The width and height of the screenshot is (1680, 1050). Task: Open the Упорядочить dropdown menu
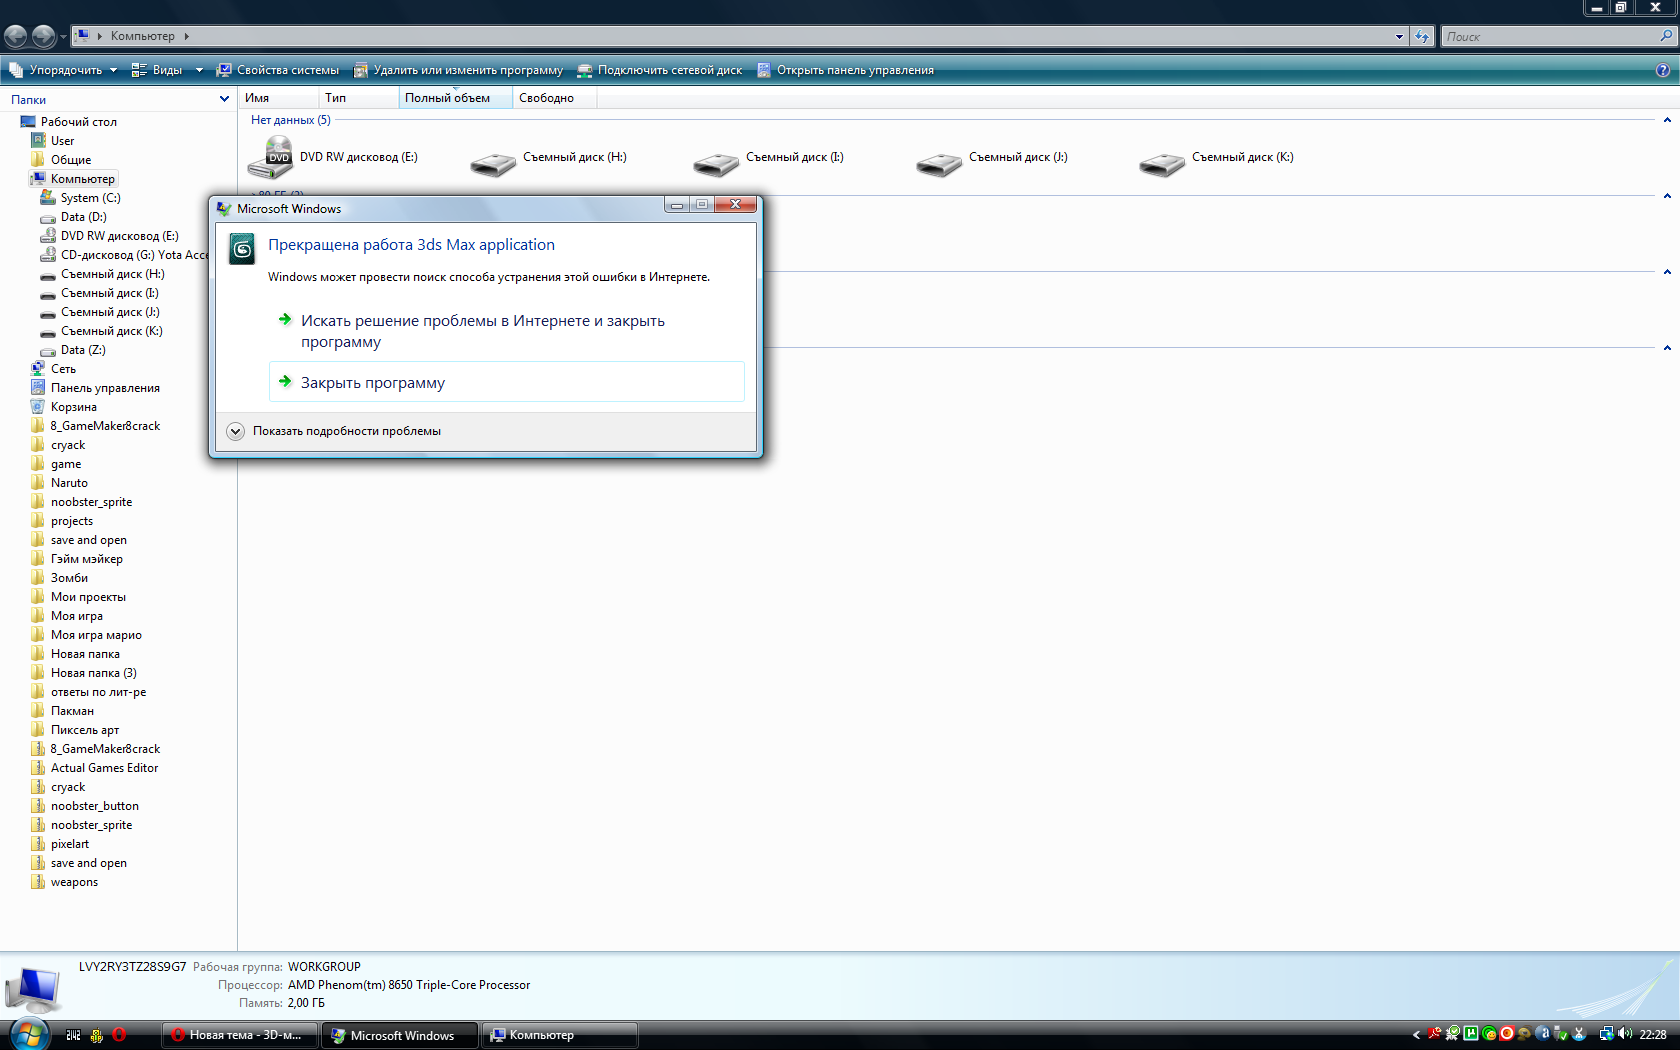point(63,70)
